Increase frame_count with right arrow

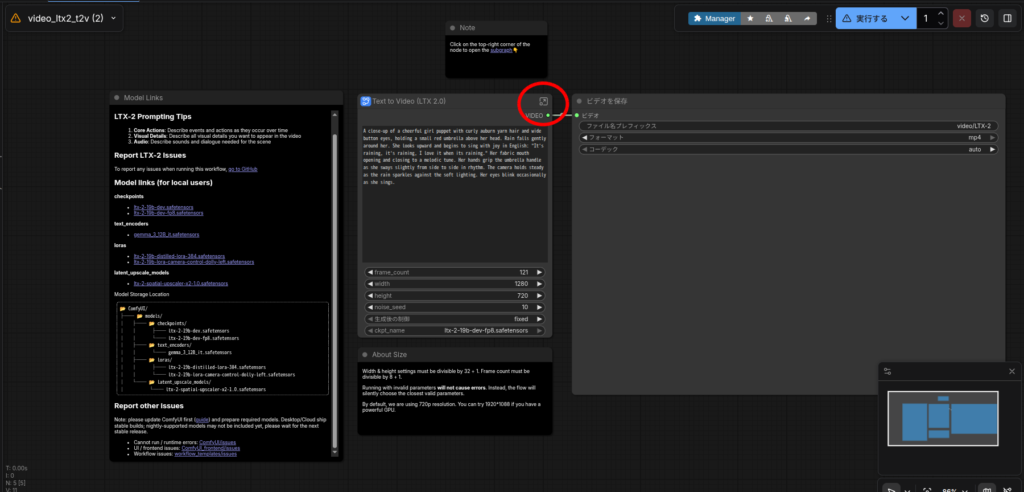click(x=540, y=272)
